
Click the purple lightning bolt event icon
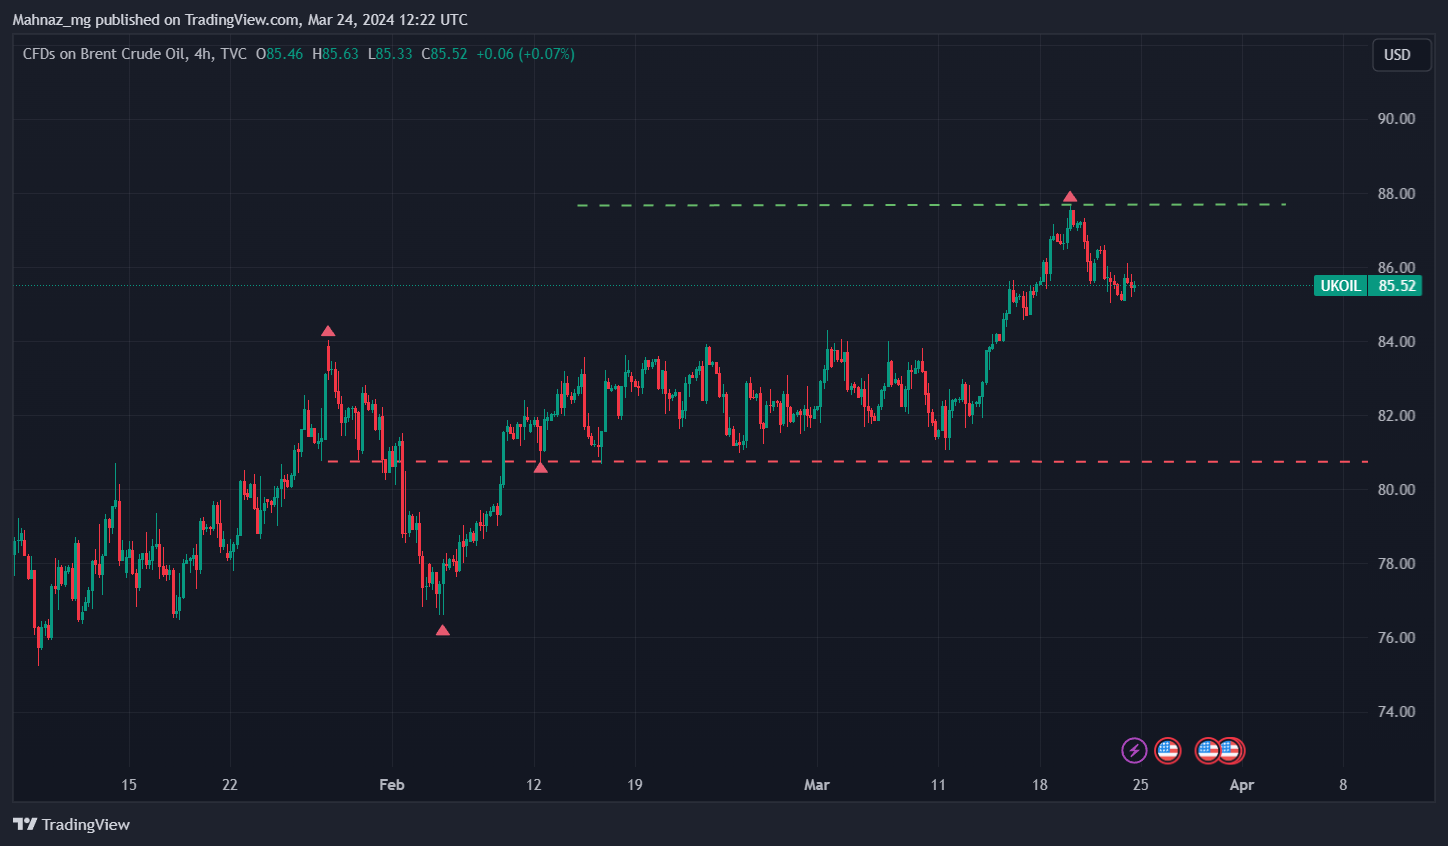click(x=1134, y=750)
